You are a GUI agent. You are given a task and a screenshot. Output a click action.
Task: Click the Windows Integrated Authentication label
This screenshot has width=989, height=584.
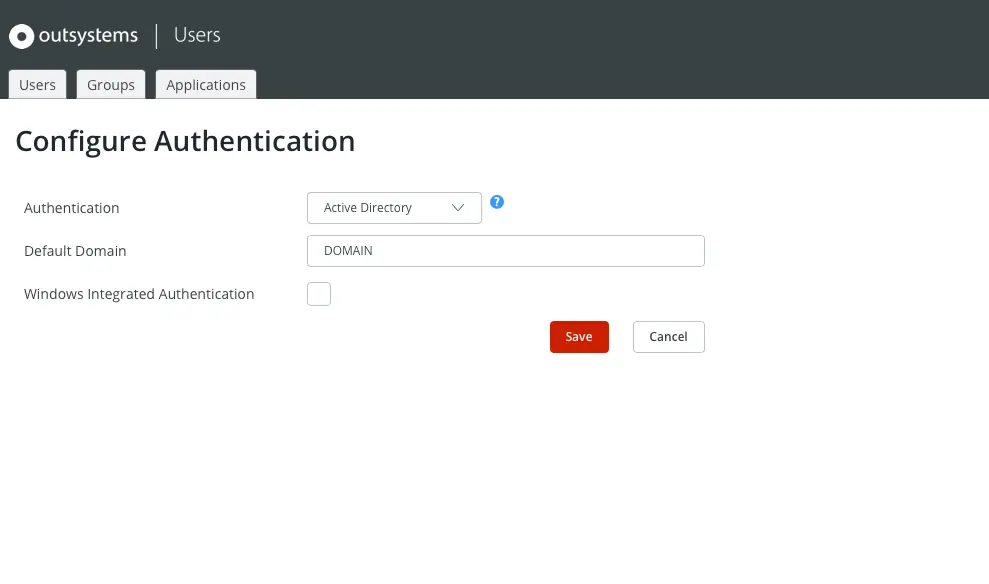pyautogui.click(x=139, y=294)
